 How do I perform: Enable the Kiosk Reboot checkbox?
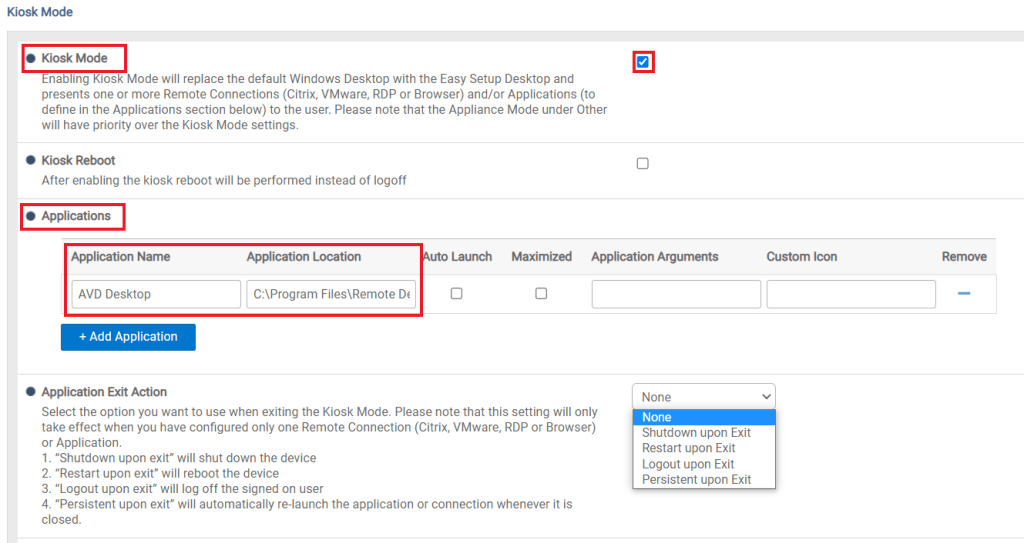[643, 164]
